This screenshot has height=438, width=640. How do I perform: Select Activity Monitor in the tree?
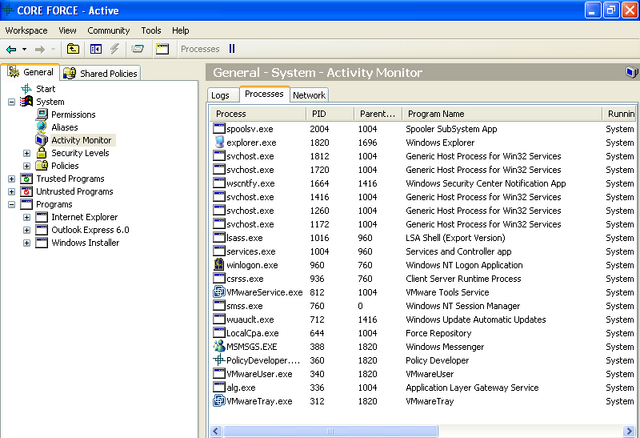tap(81, 140)
